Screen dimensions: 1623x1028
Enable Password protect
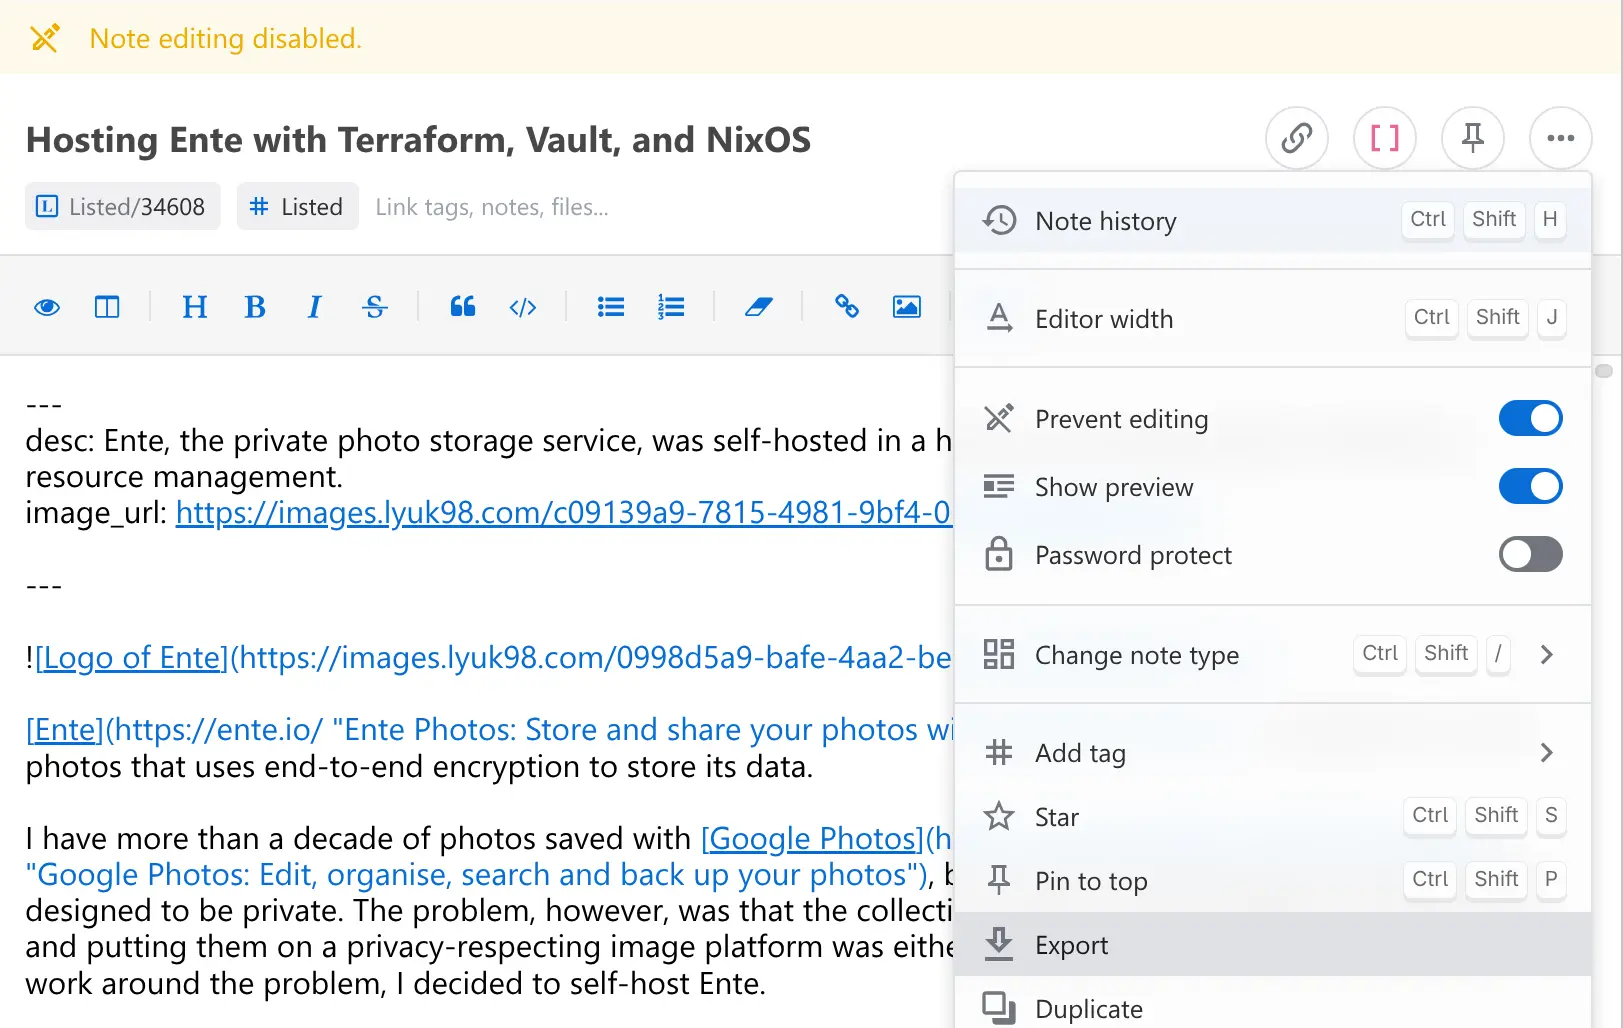click(1530, 554)
